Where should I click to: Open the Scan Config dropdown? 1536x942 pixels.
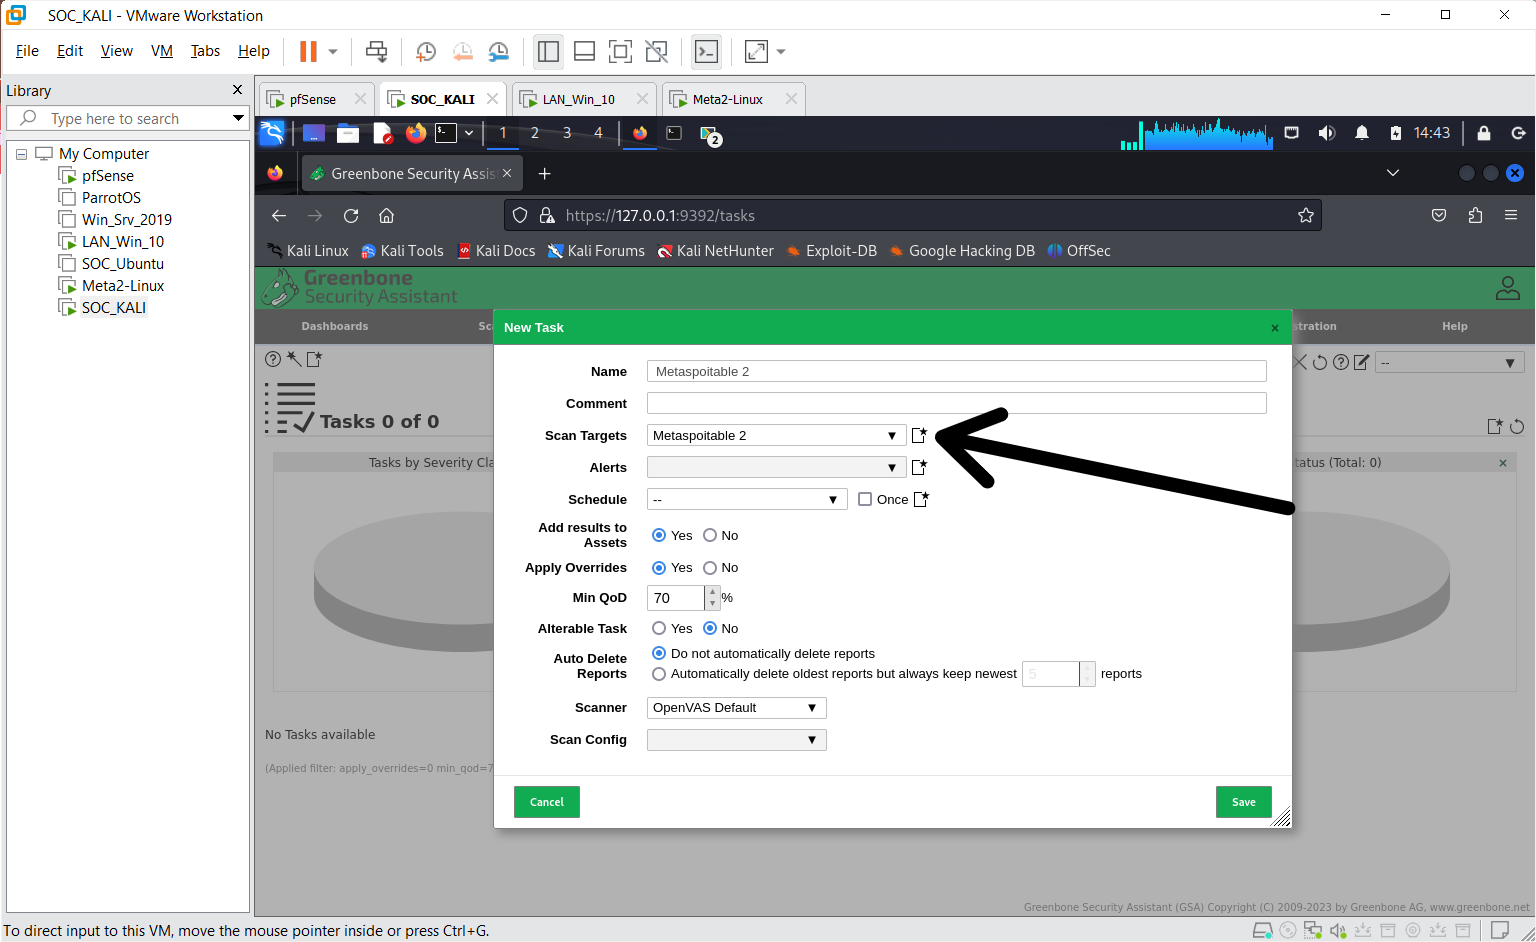pyautogui.click(x=736, y=740)
